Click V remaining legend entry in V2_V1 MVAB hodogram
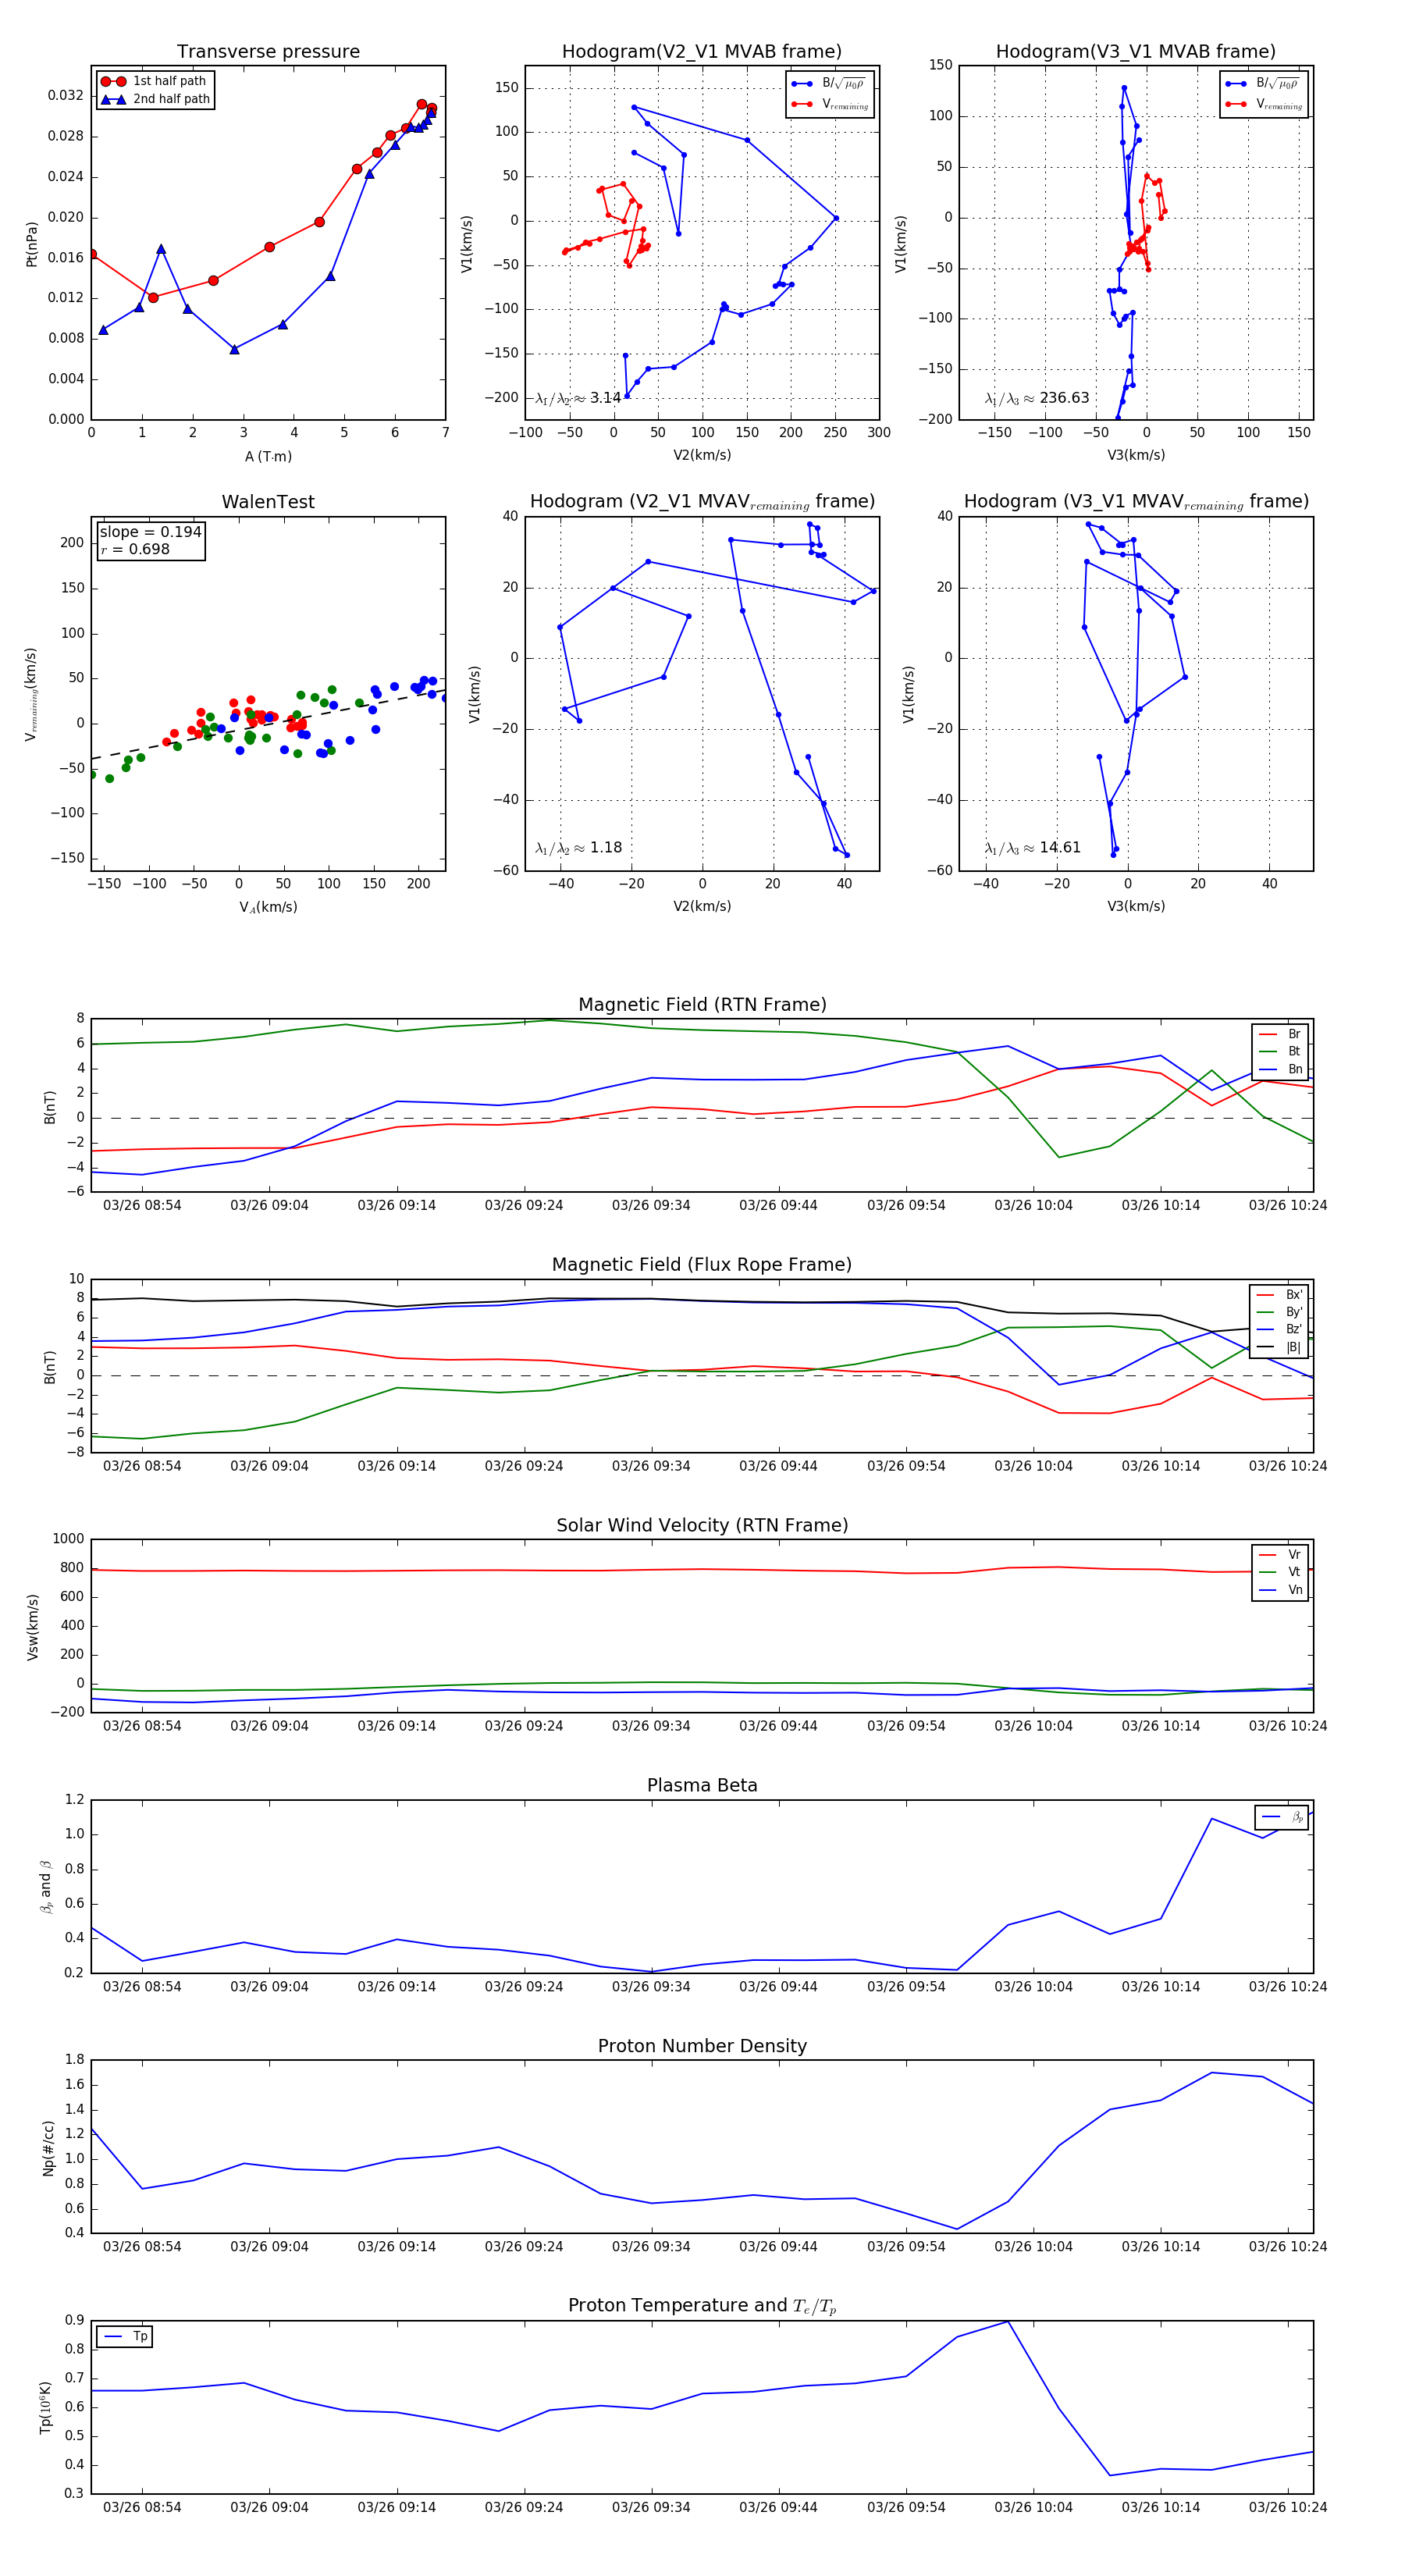The width and height of the screenshot is (1405, 2576). coord(829,104)
